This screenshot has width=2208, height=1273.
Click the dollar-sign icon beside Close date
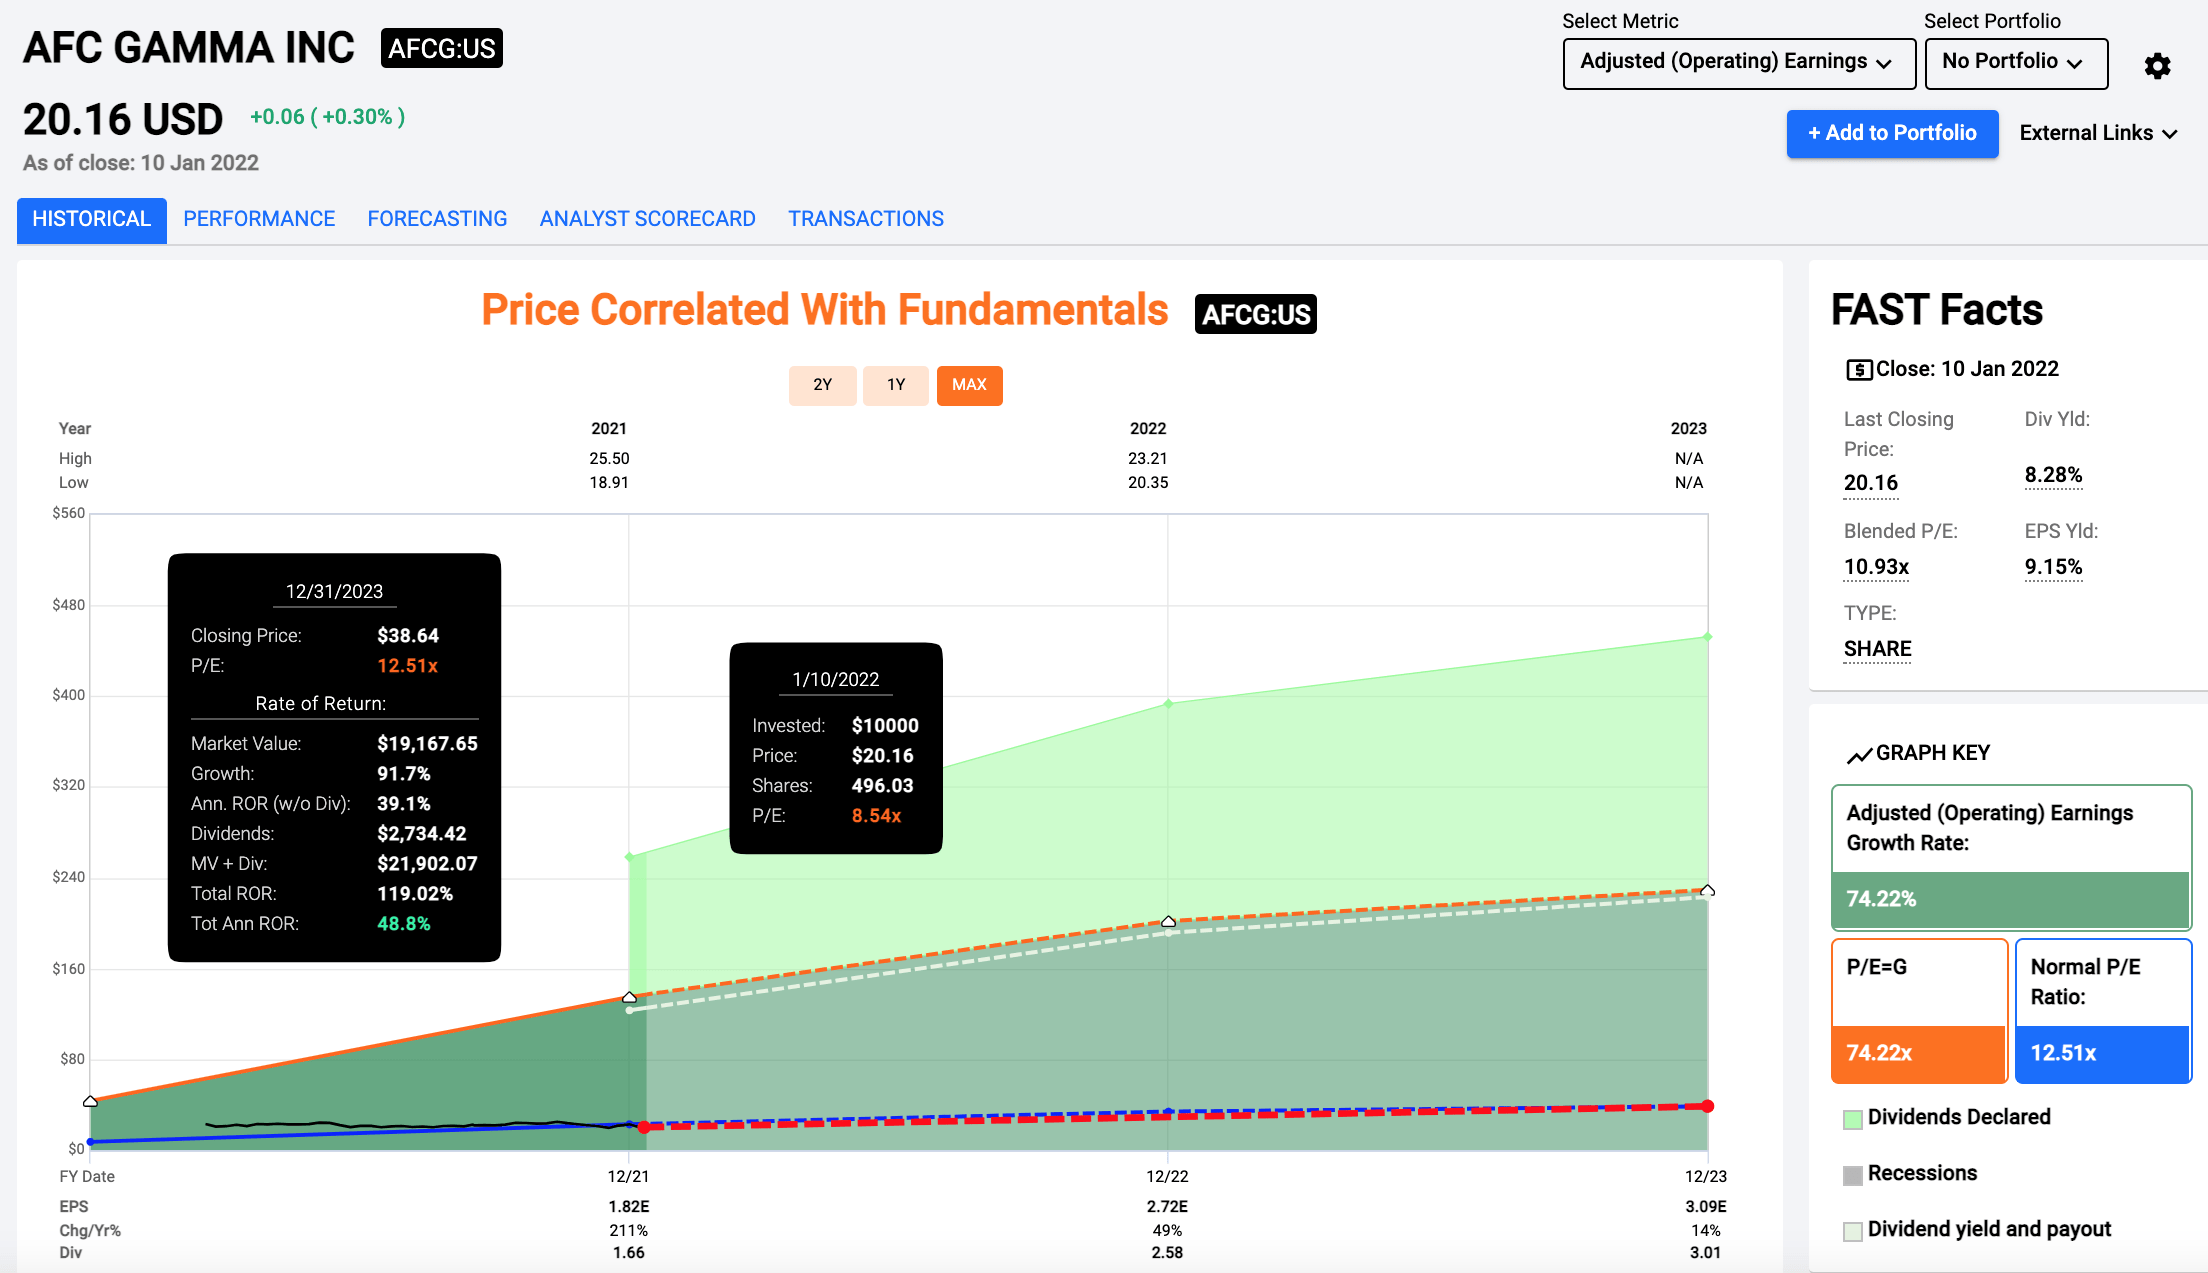coord(1858,369)
